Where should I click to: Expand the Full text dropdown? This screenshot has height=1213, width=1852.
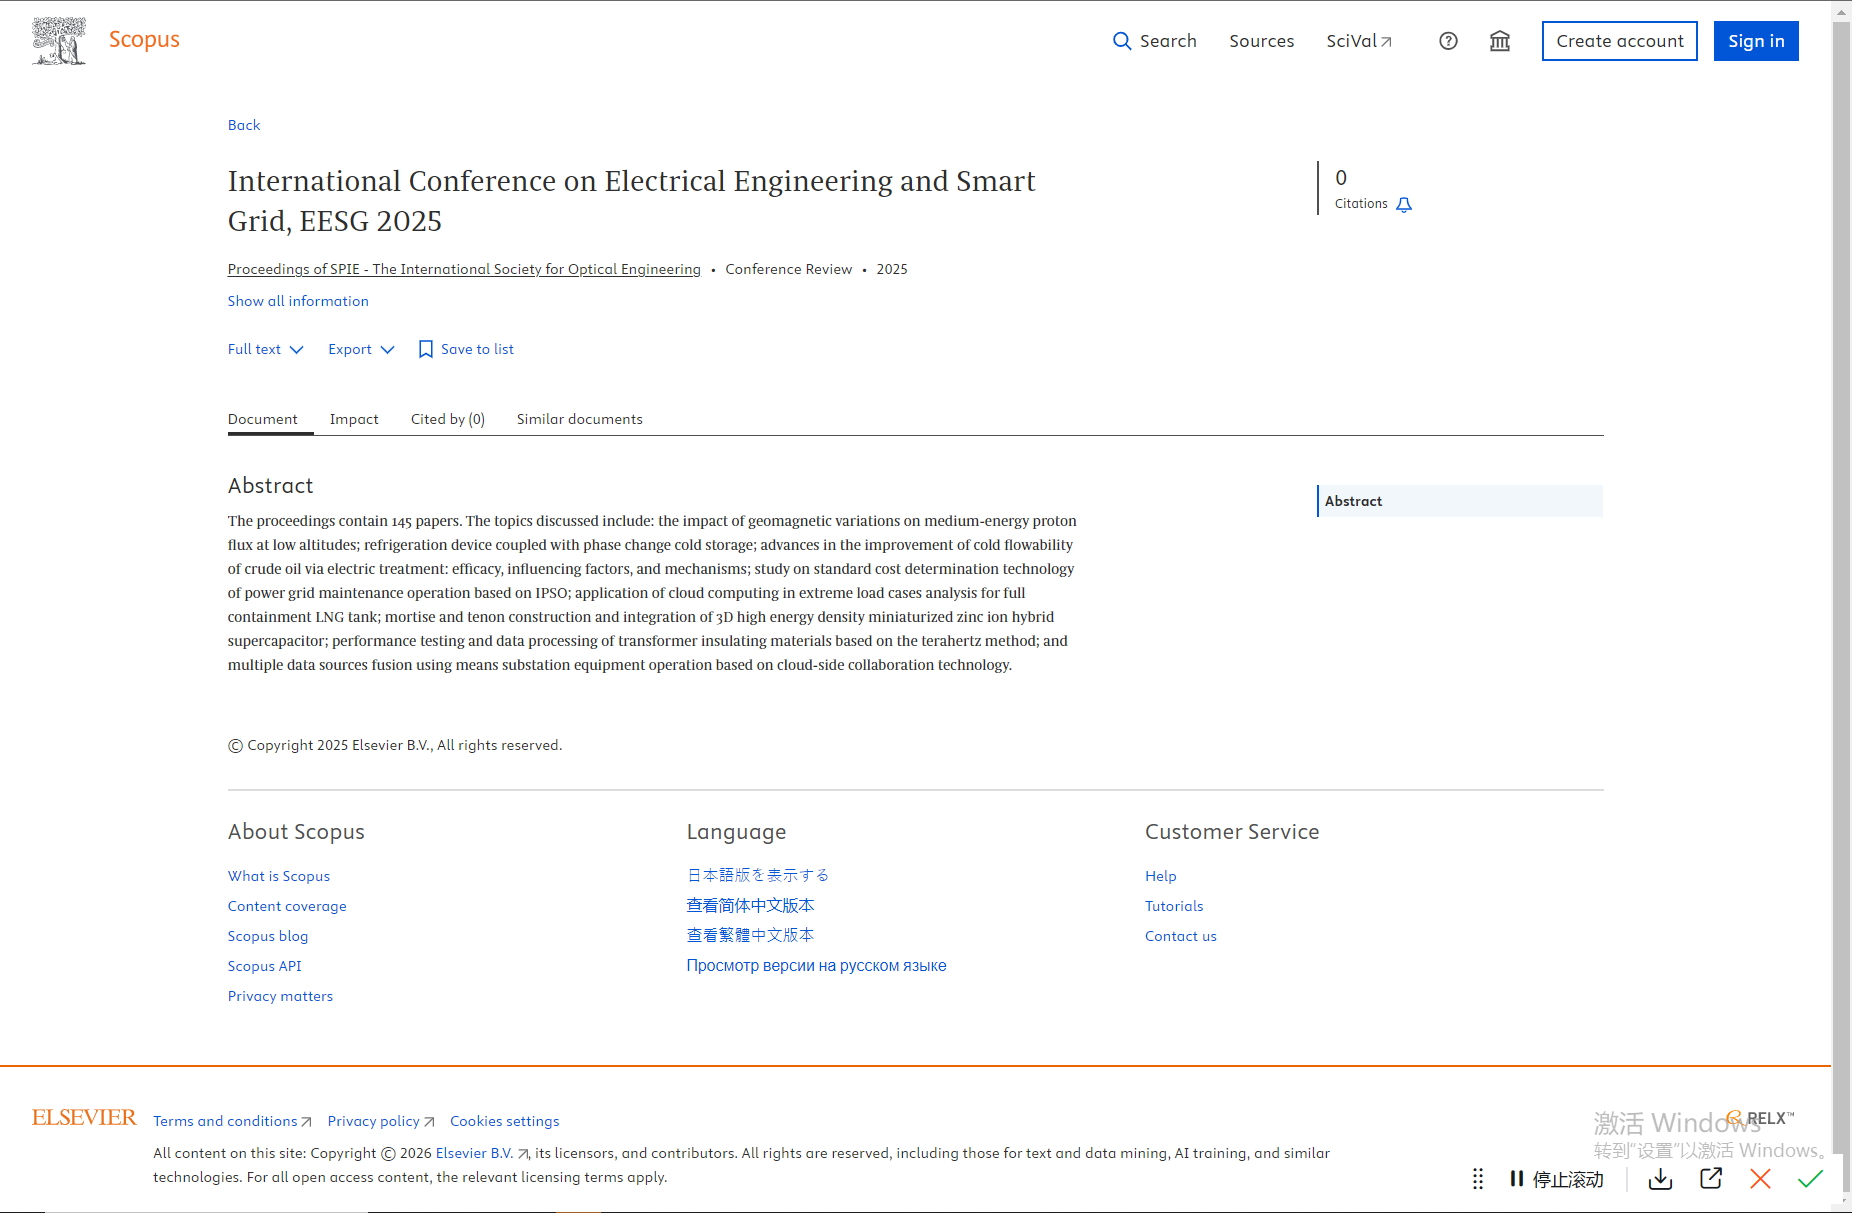pyautogui.click(x=265, y=349)
